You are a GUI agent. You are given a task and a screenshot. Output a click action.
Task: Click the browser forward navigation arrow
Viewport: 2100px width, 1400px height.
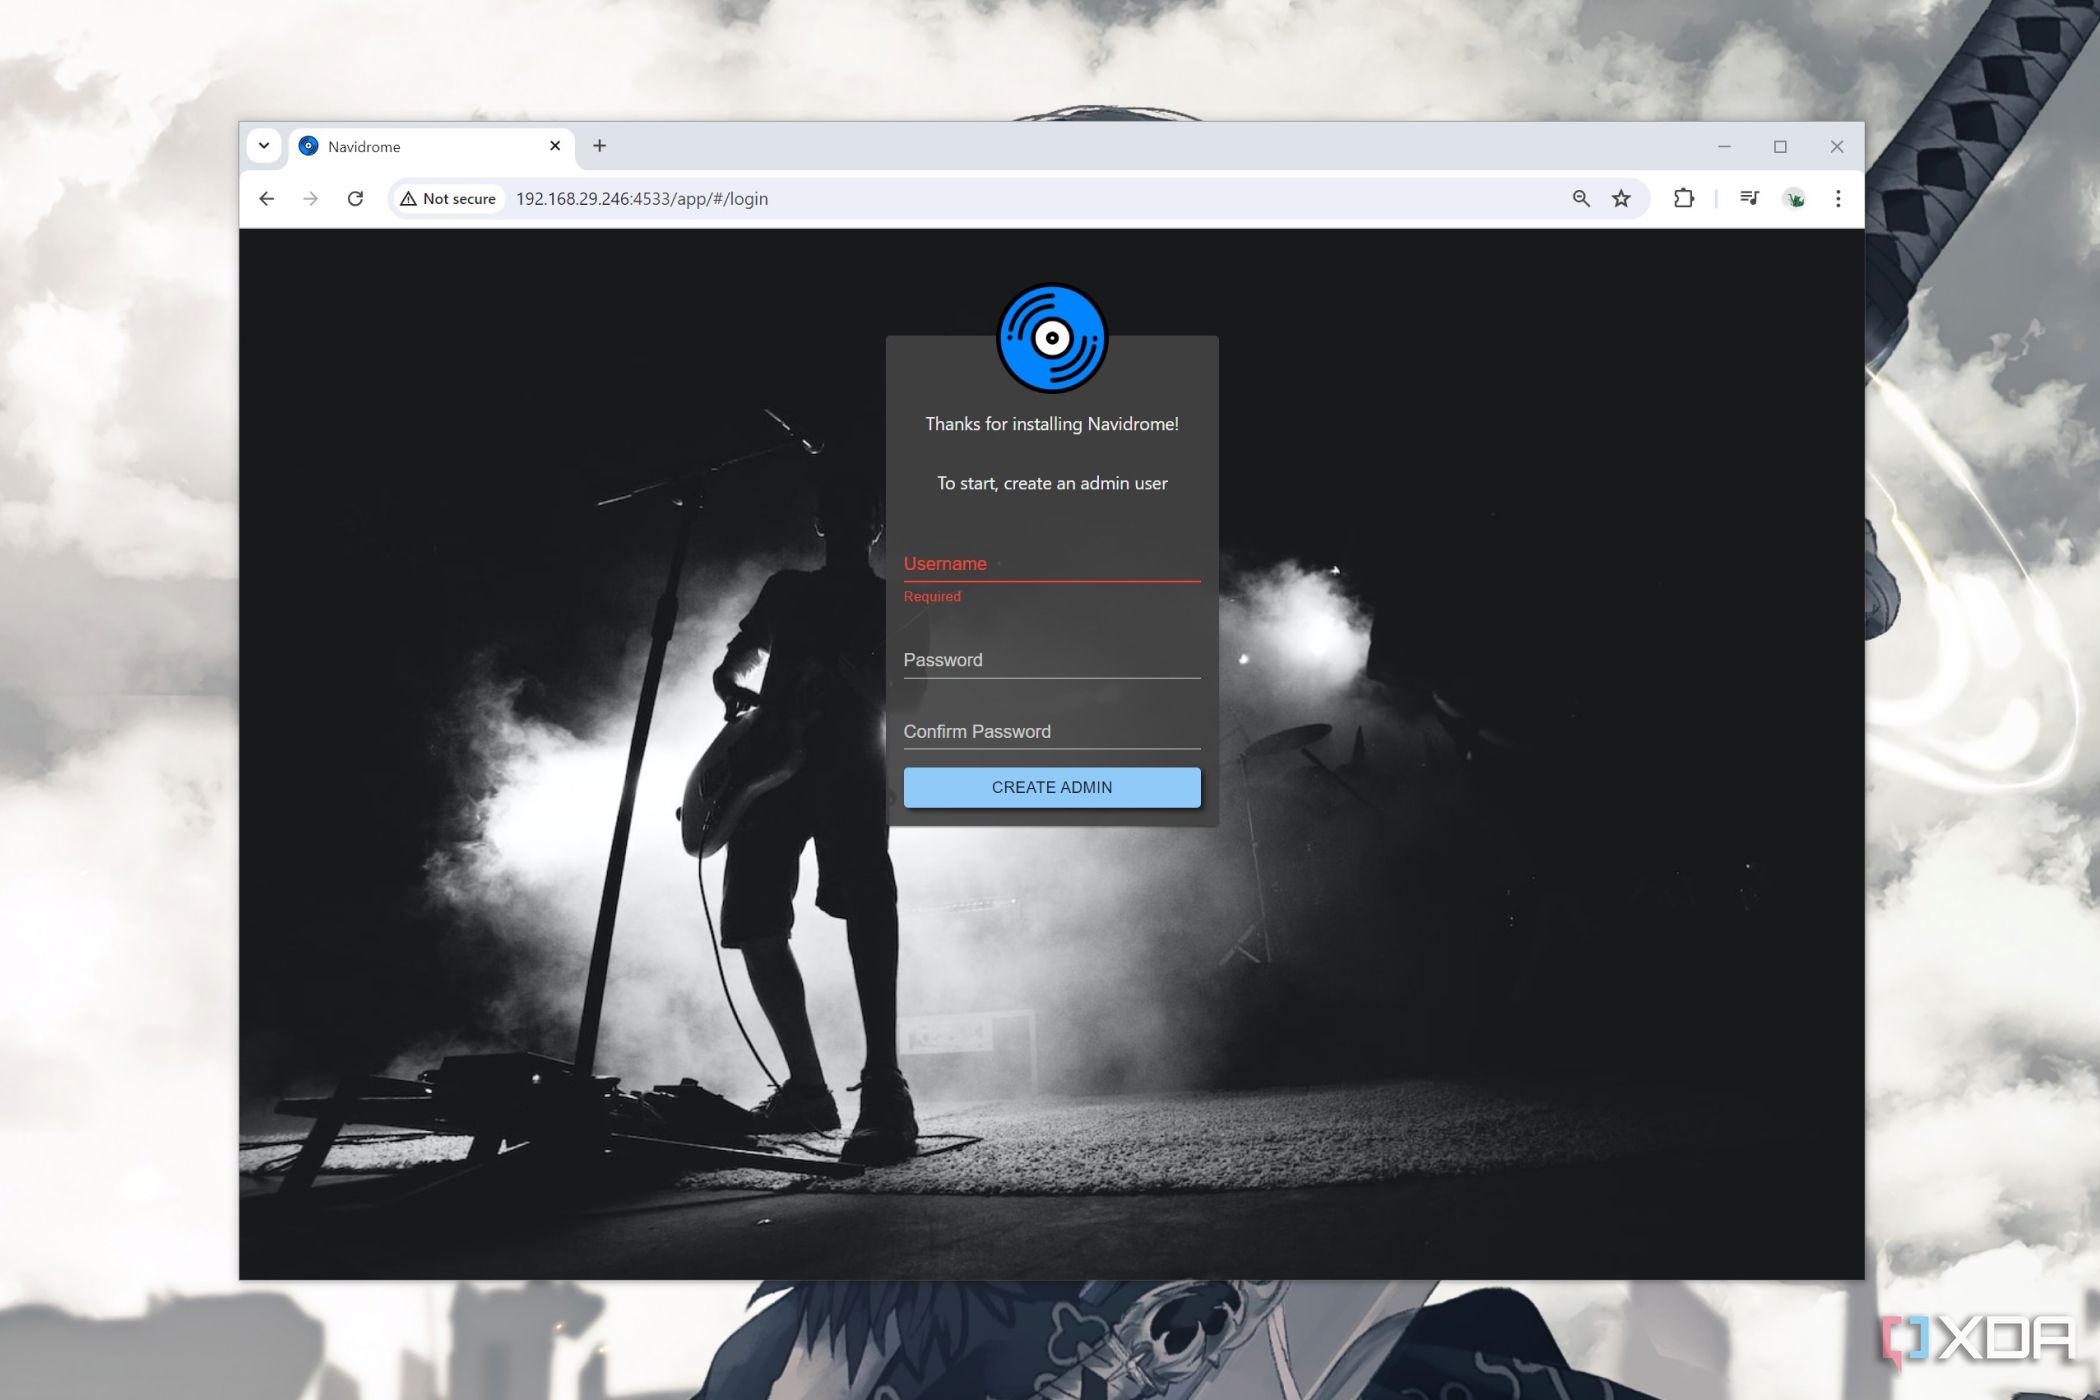[311, 197]
